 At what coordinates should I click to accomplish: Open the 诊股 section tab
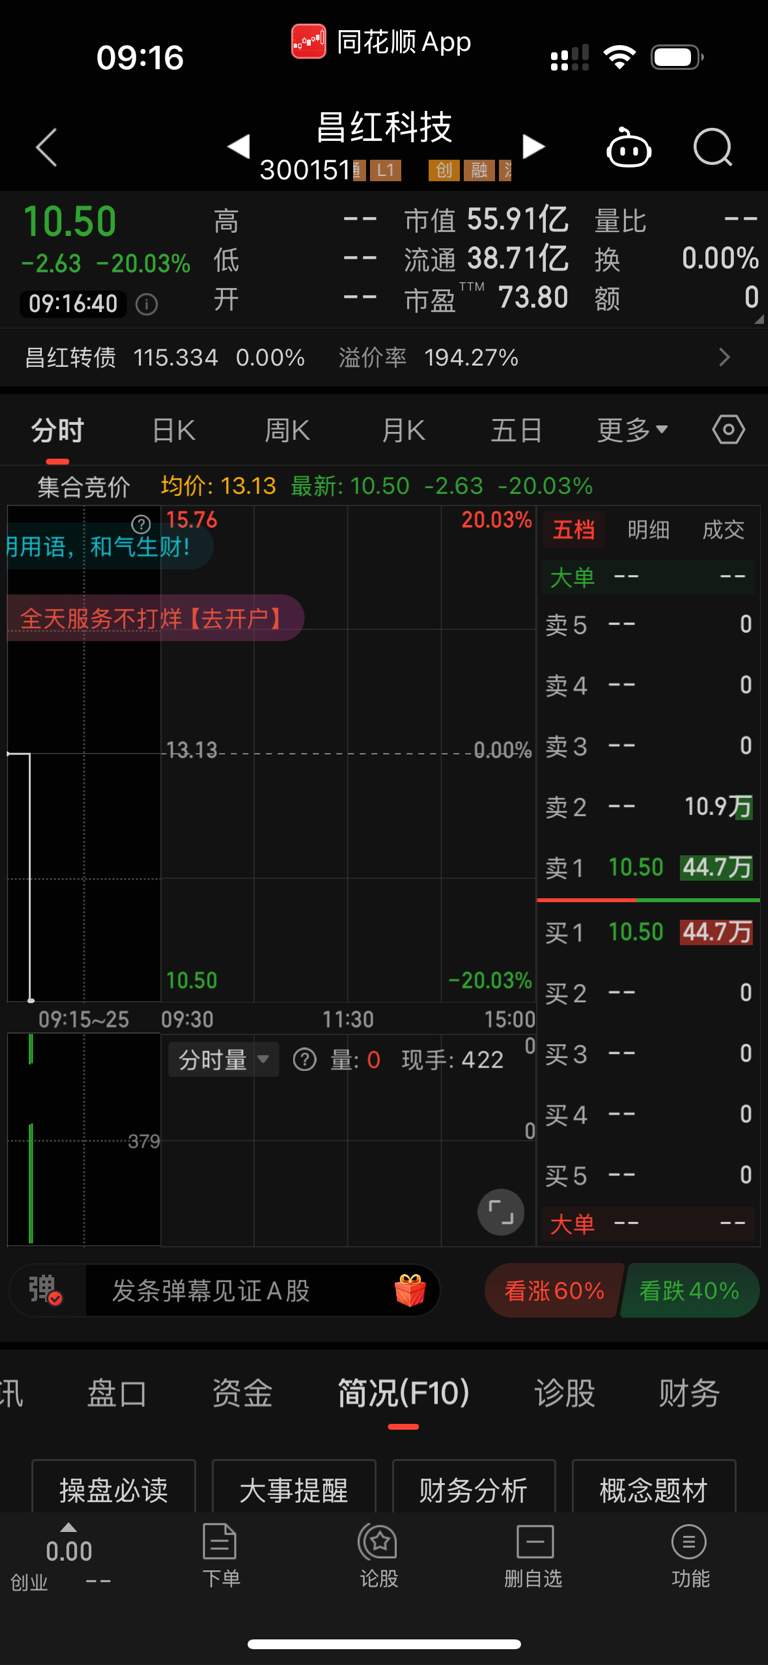[565, 1393]
